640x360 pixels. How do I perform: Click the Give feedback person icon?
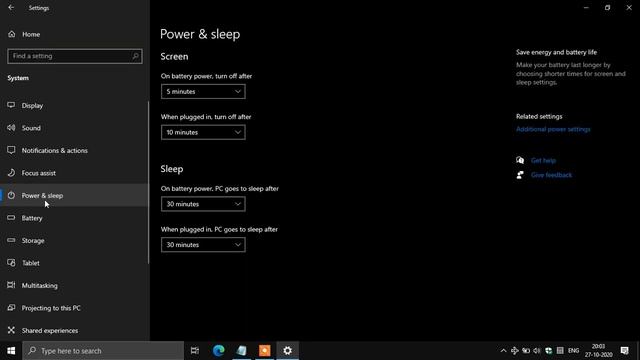520,175
